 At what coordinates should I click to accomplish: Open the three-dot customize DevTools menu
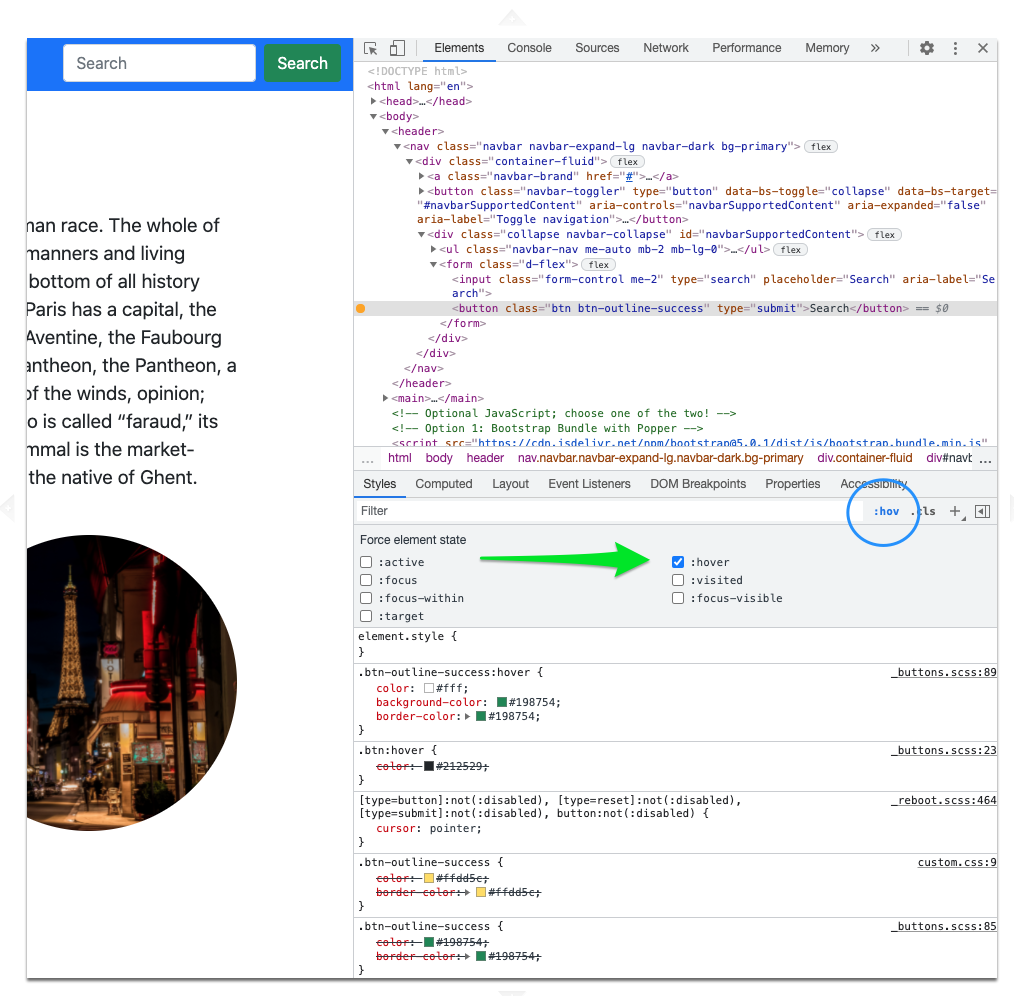tap(955, 47)
